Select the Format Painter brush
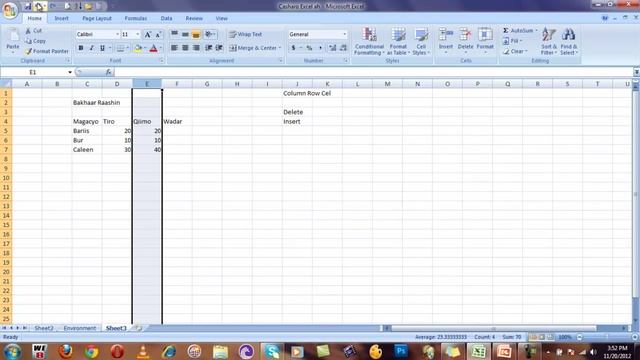640x360 pixels. tap(28, 51)
